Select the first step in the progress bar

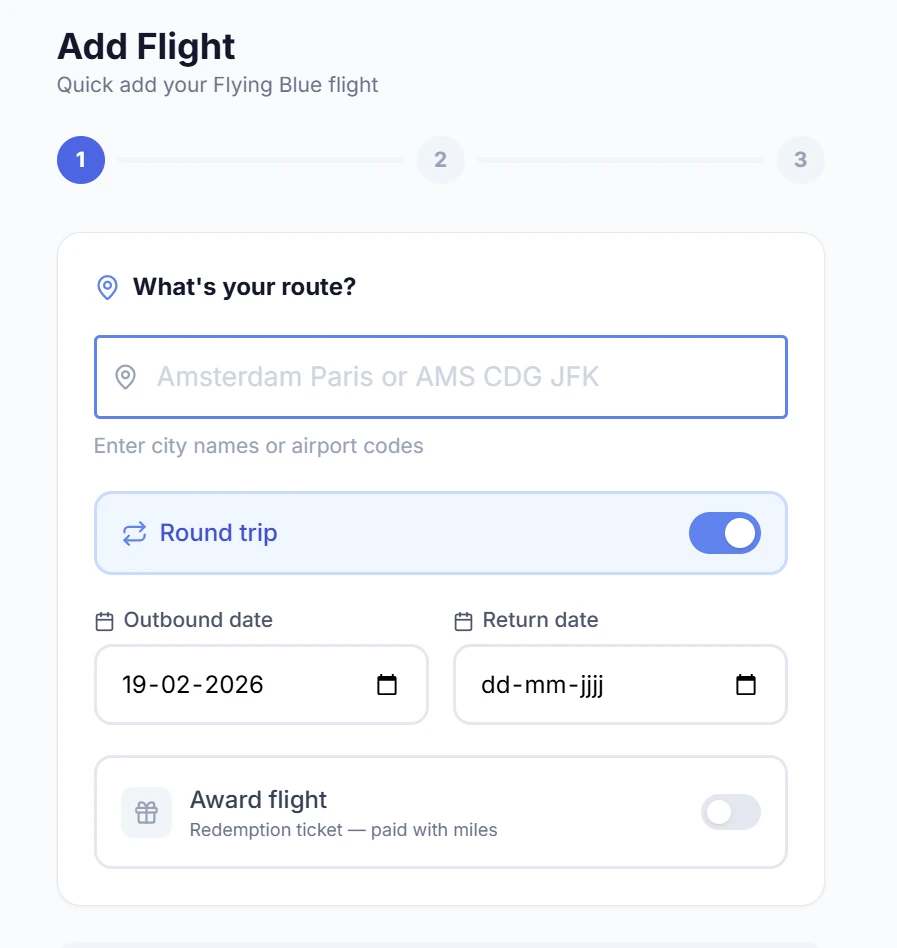pyautogui.click(x=81, y=160)
